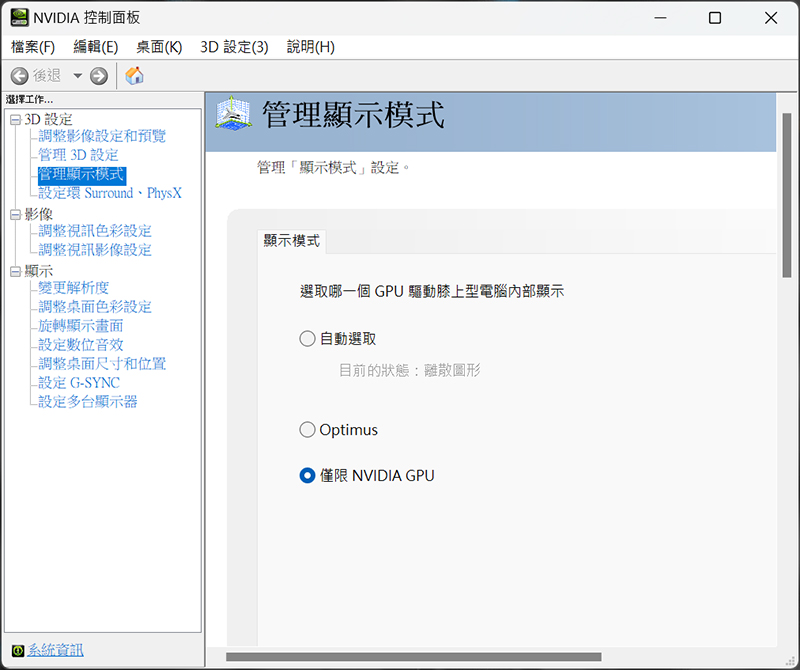800x670 pixels.
Task: Open 調整視訊影像設定 in the tree
Action: [95, 250]
